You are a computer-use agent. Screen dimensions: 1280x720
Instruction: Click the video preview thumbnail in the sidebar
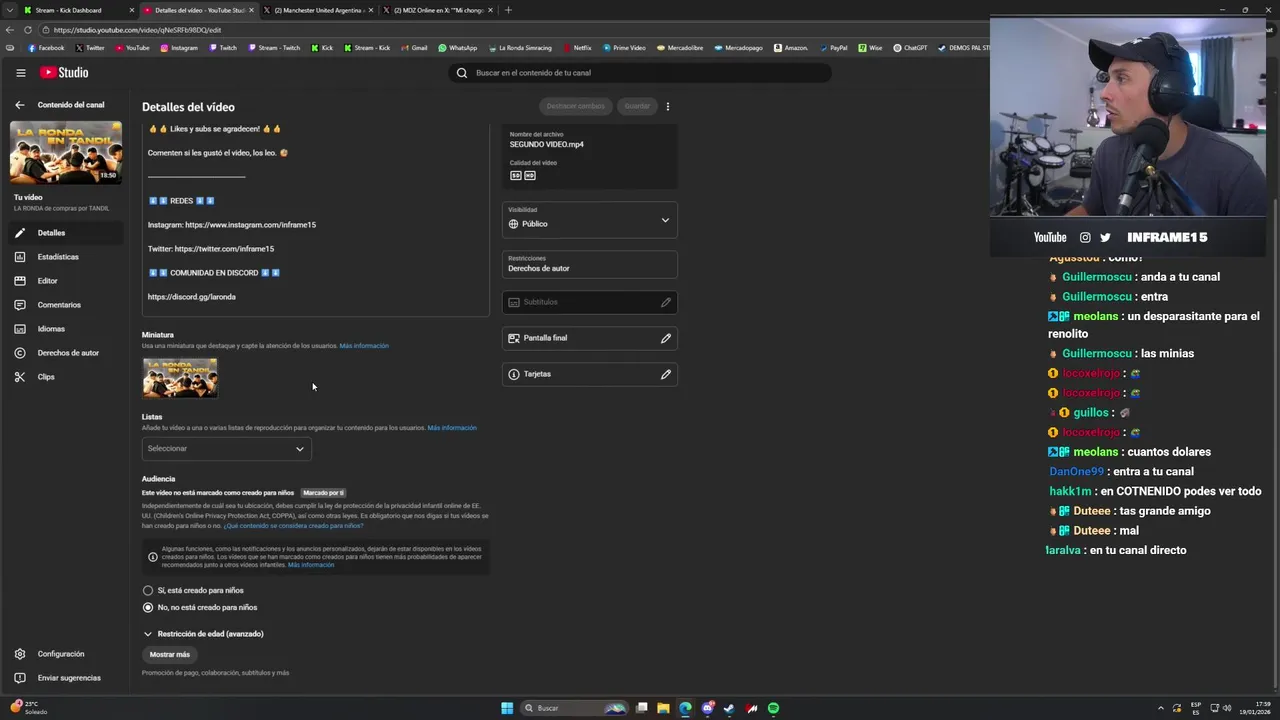click(66, 152)
